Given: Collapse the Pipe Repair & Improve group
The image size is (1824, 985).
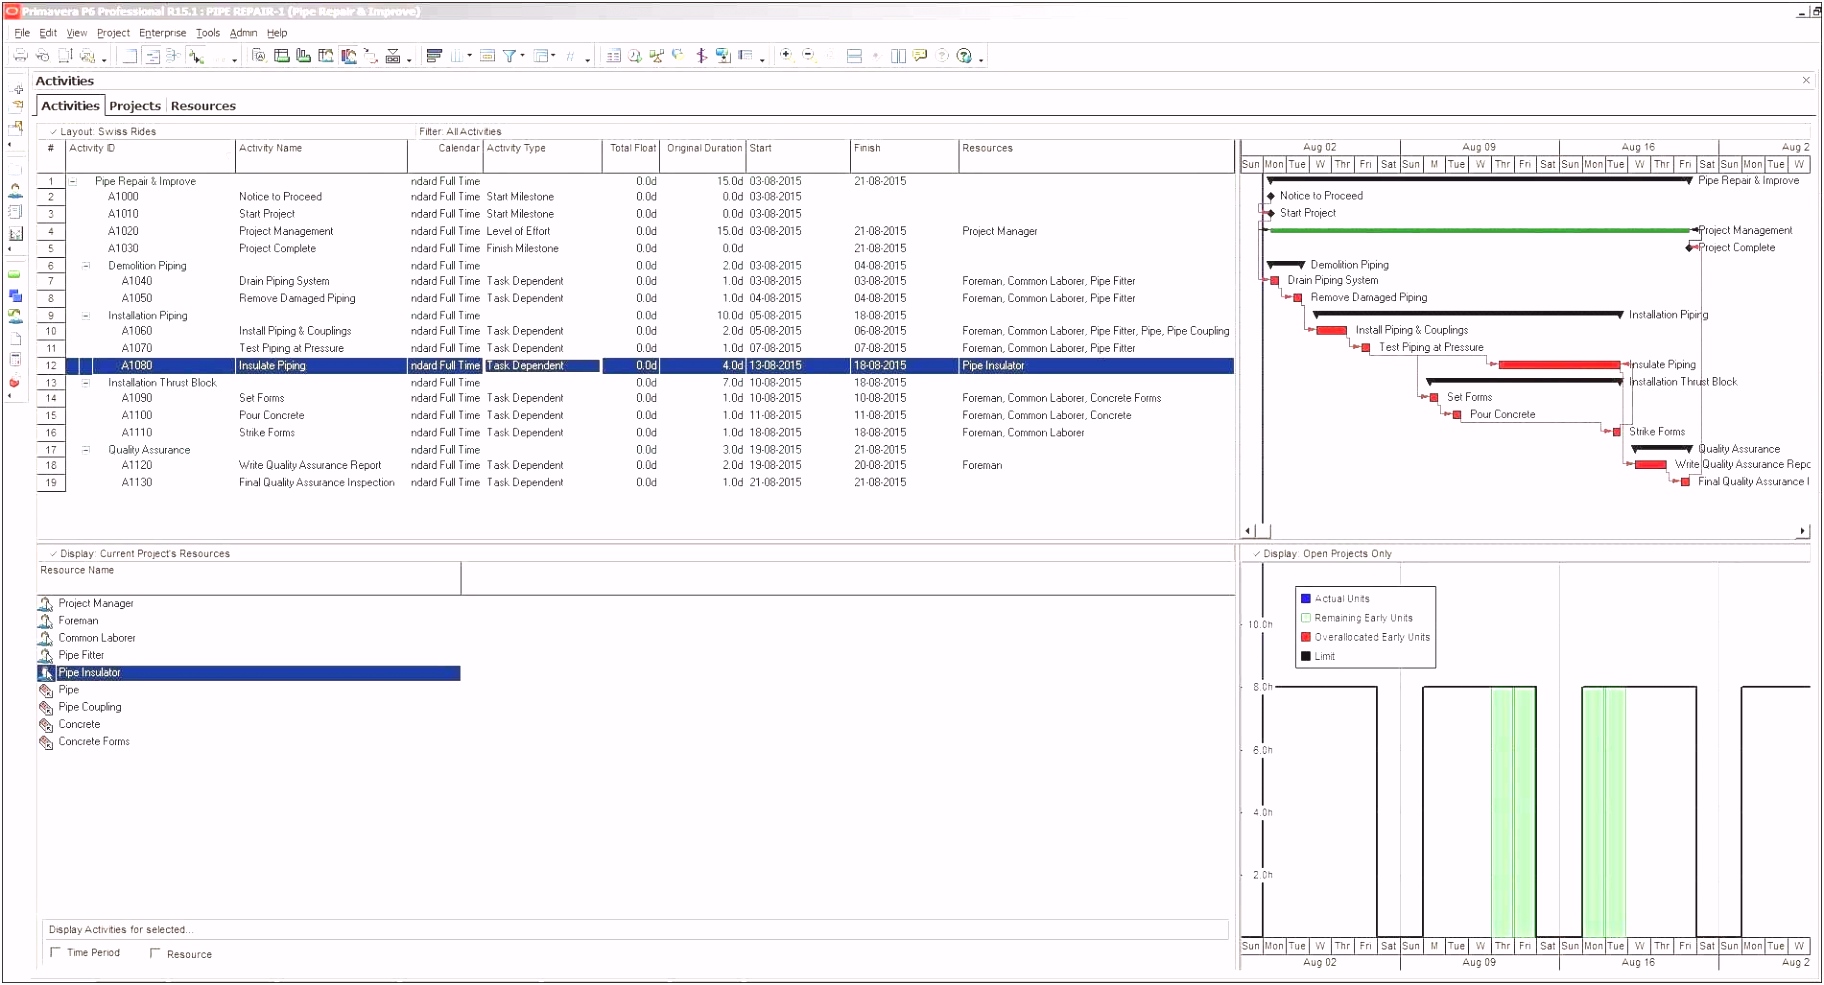Looking at the screenshot, I should coord(73,182).
